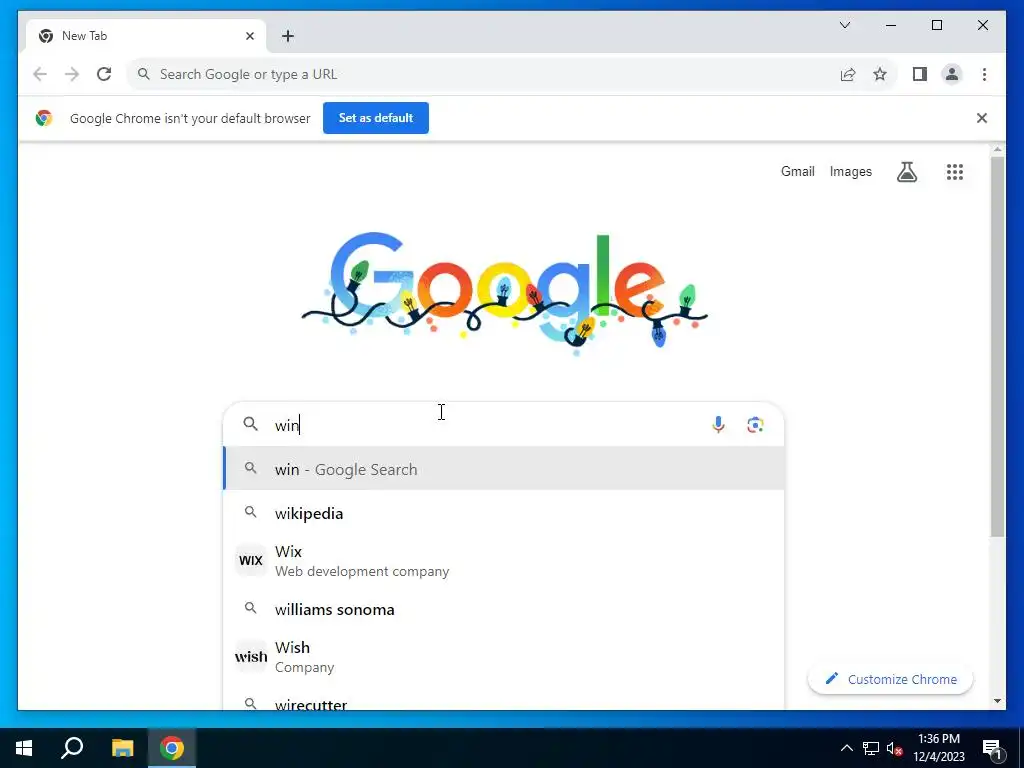The image size is (1024, 768).
Task: Select the 'wirecutter' suggestion
Action: pos(504,703)
